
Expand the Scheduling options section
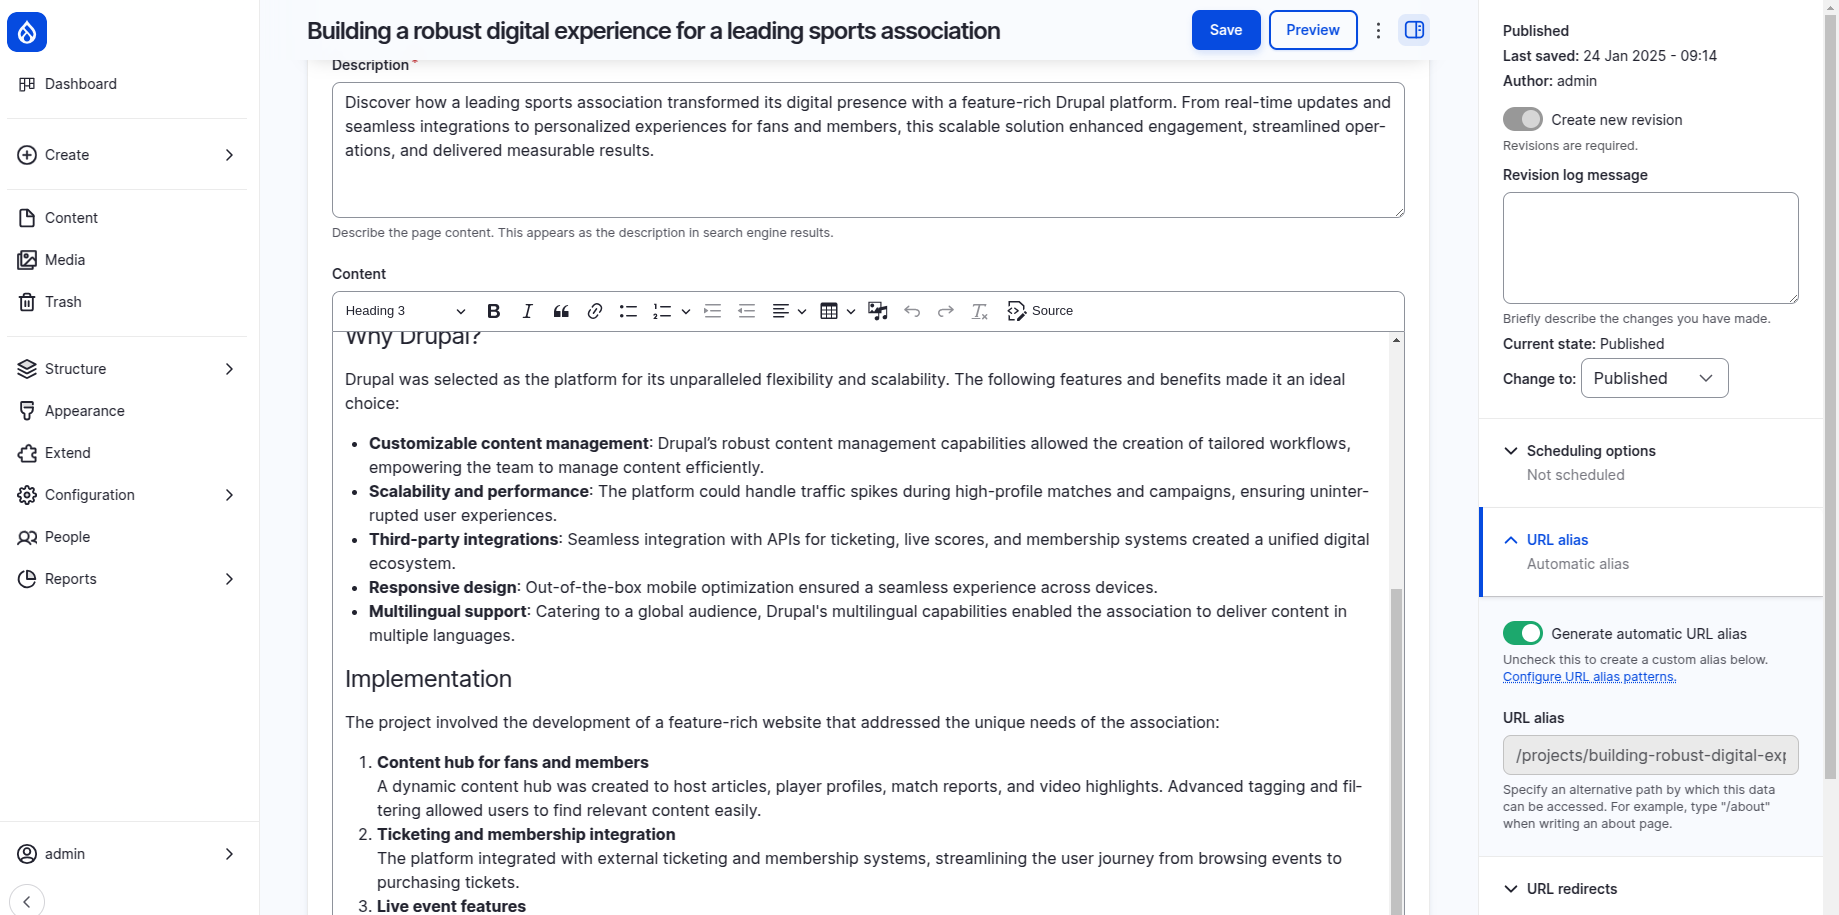(1651, 462)
